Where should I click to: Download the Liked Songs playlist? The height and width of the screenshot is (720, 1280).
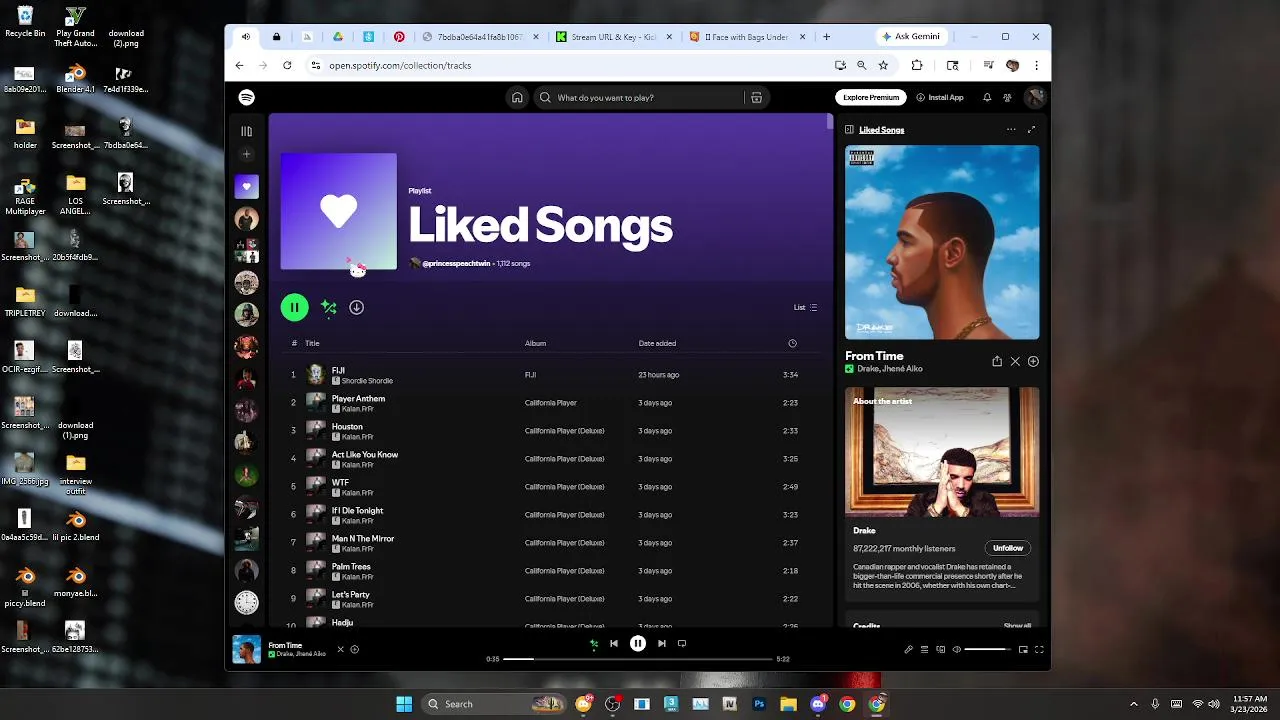356,307
